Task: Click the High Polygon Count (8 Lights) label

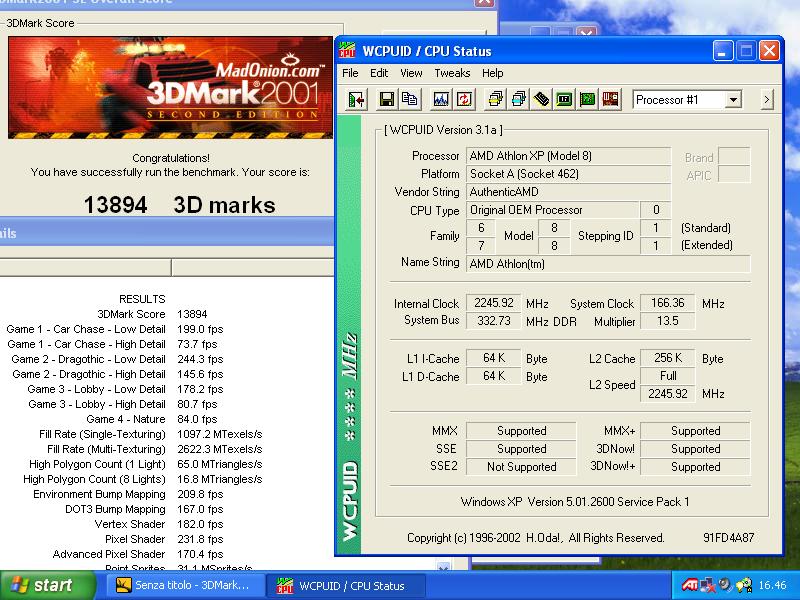Action: point(94,479)
